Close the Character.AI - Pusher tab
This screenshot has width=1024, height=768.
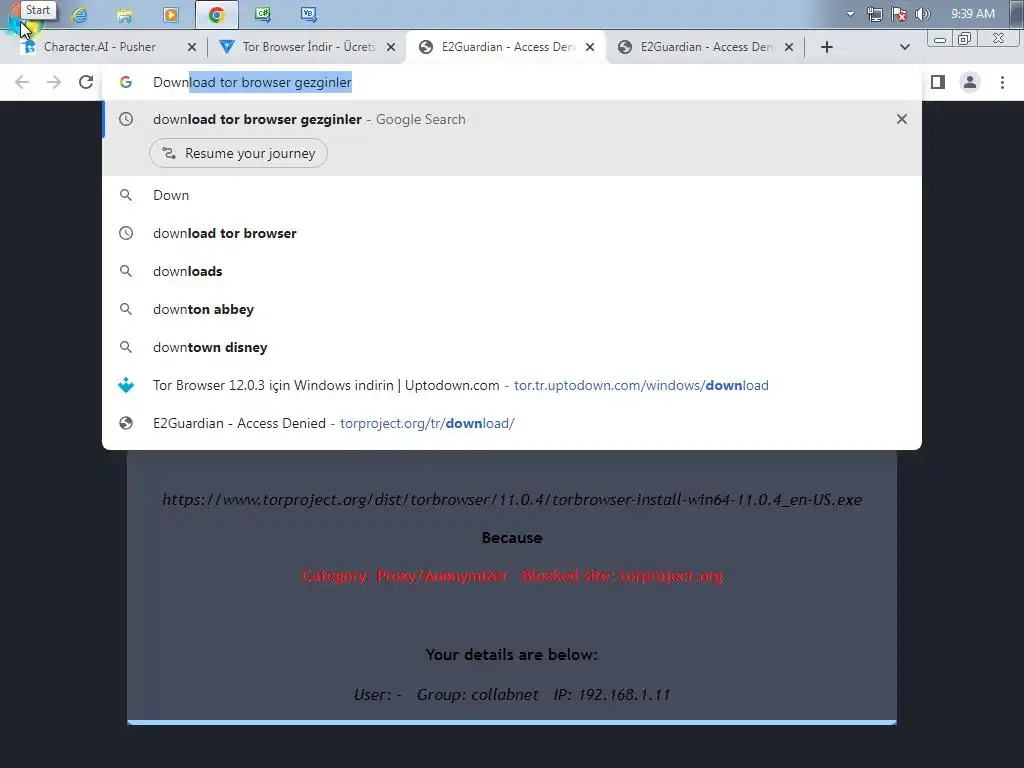[191, 47]
